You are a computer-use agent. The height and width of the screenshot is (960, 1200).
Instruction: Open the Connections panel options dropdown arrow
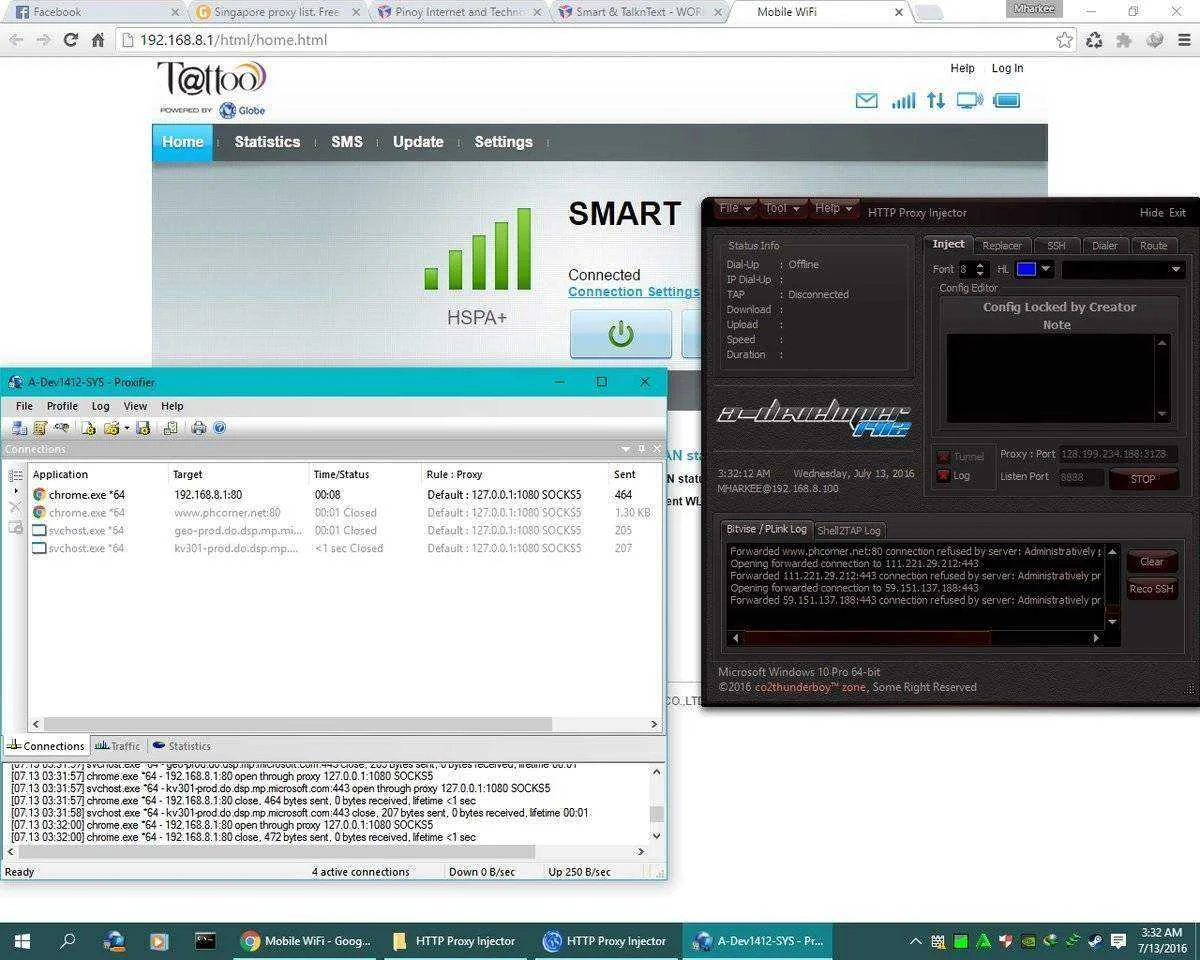625,449
